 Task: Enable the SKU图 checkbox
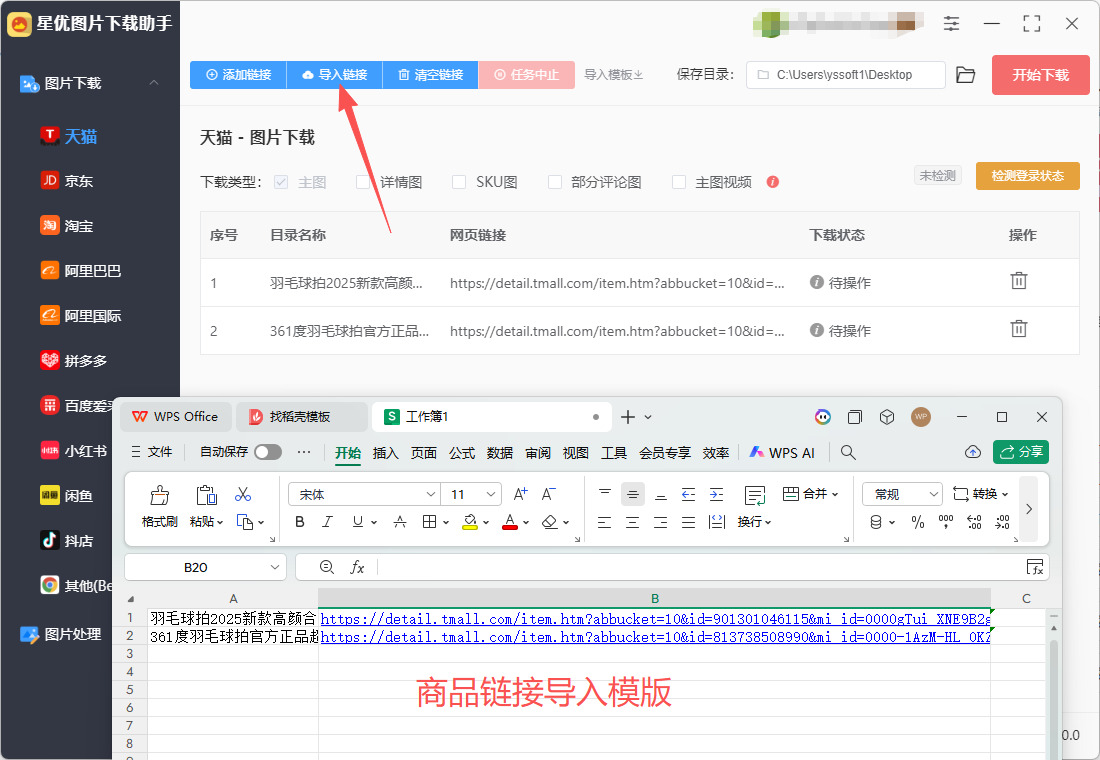459,182
